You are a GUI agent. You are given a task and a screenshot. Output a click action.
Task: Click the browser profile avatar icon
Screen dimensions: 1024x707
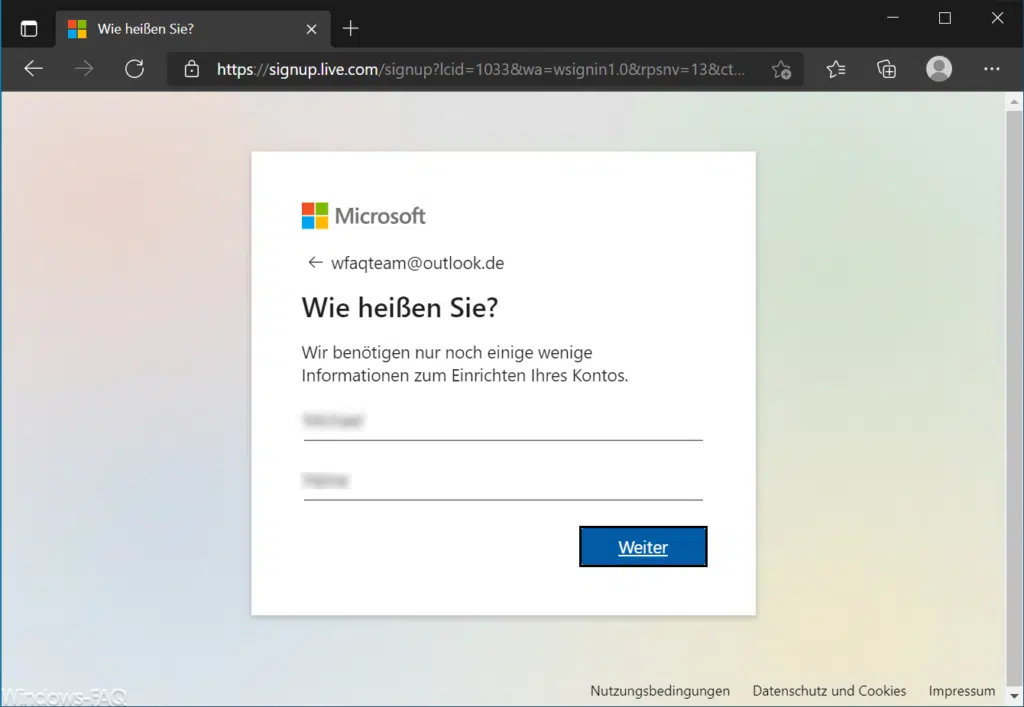938,69
